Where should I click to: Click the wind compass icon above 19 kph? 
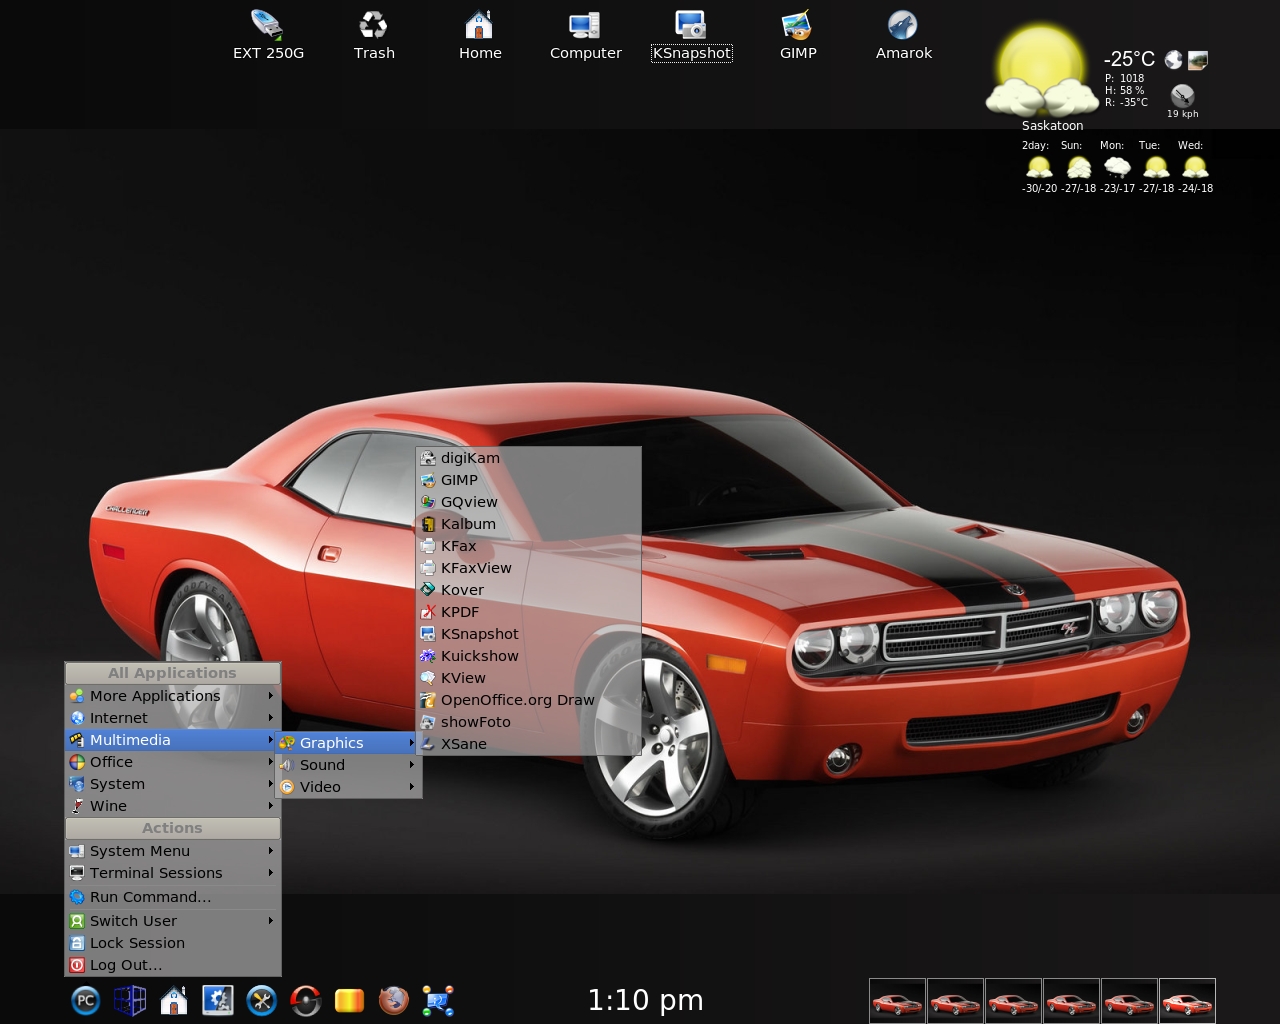[x=1183, y=96]
